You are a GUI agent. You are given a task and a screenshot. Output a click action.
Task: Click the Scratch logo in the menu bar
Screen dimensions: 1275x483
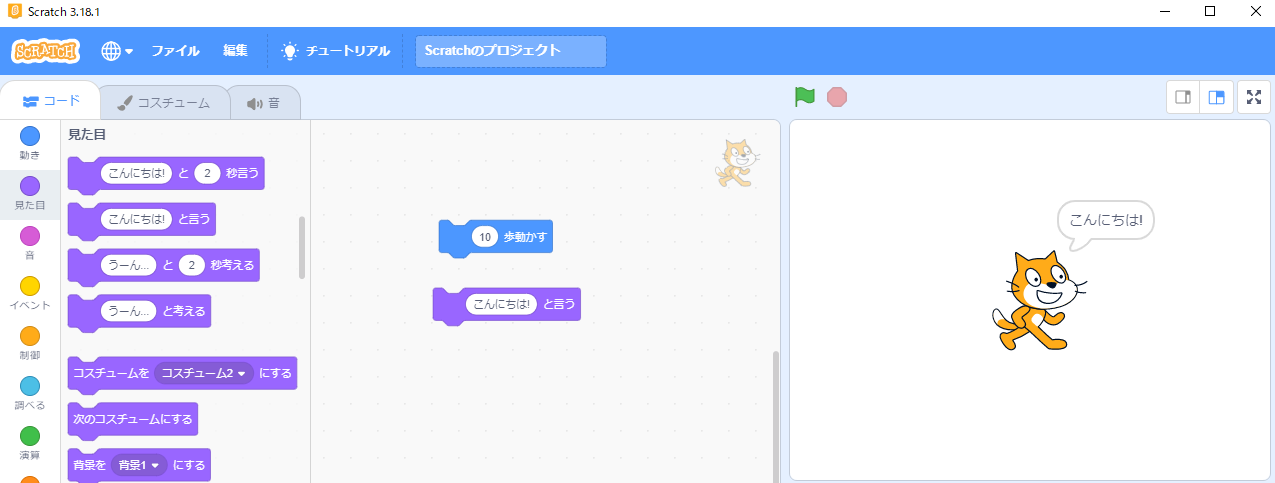45,51
